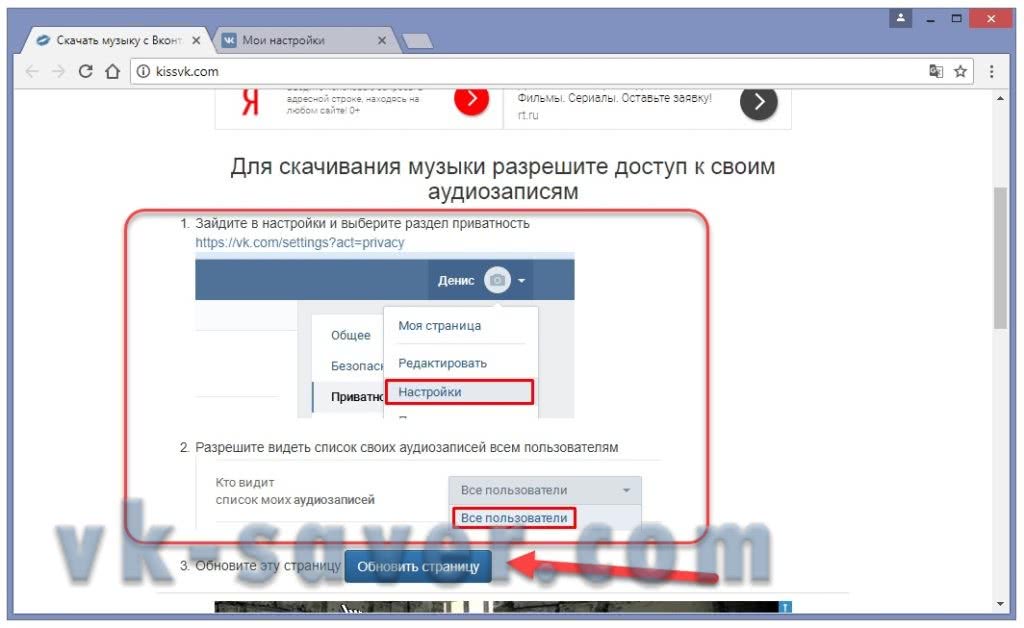The image size is (1024, 628).
Task: Click the site info icon in address bar
Action: tap(142, 71)
